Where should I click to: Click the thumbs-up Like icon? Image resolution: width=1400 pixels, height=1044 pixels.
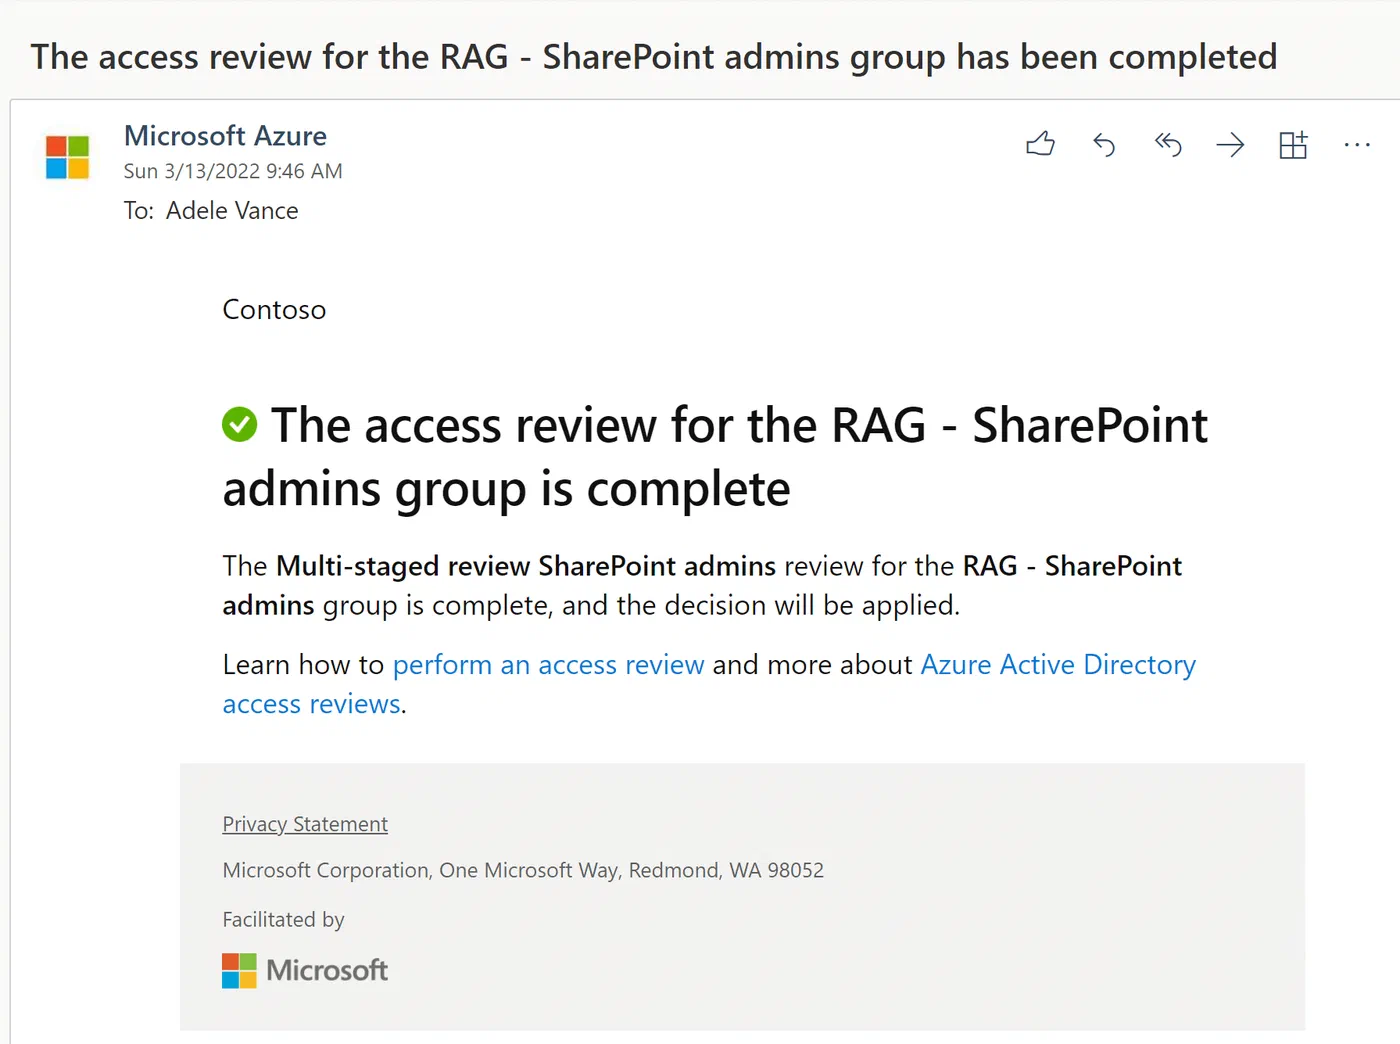point(1040,145)
